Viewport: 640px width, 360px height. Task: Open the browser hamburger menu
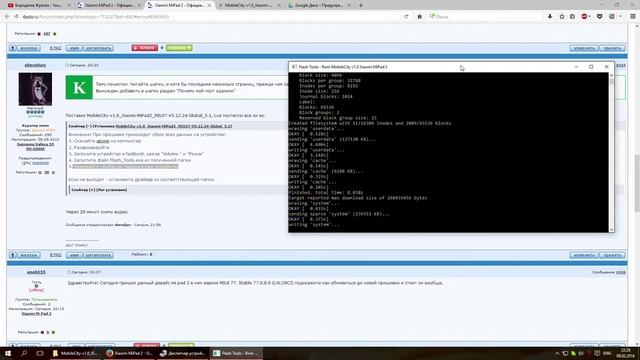(633, 17)
